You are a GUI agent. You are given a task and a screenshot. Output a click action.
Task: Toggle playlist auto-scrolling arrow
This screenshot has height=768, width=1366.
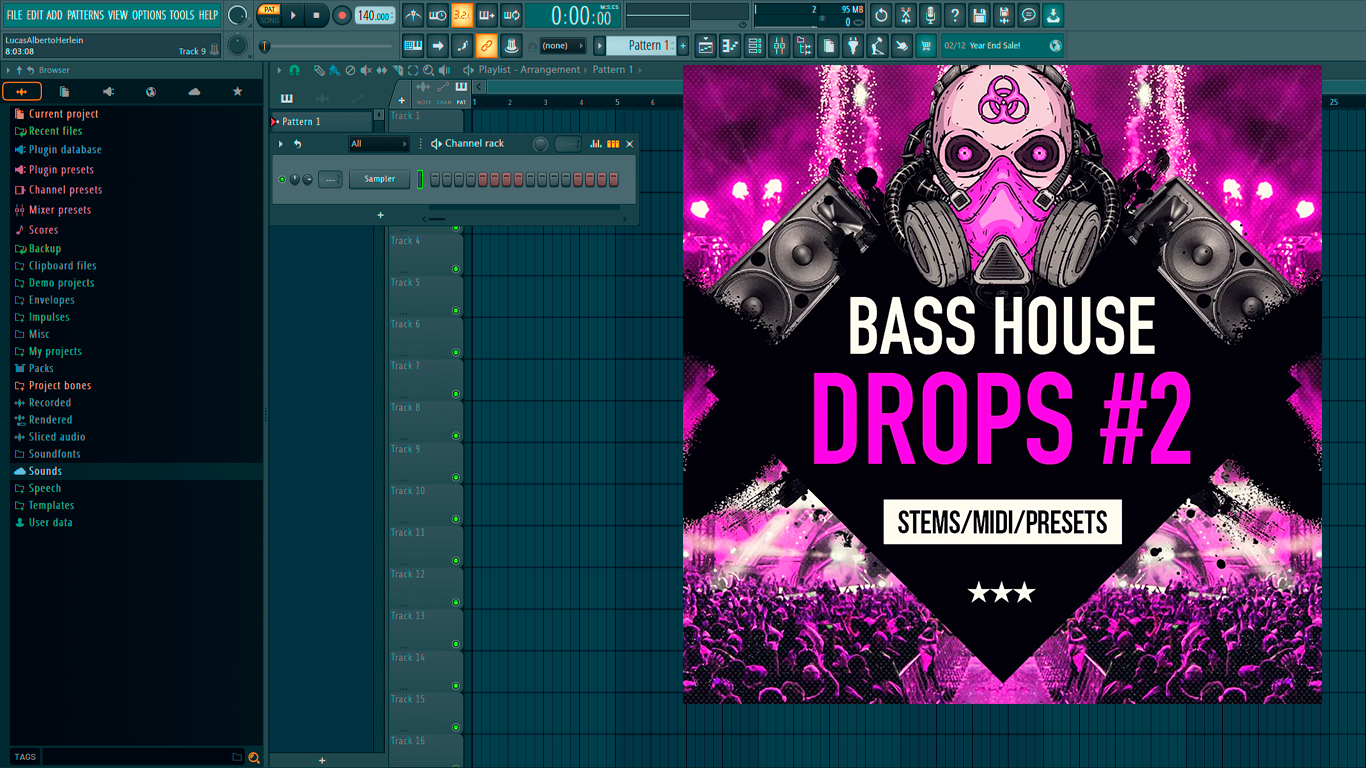(x=438, y=45)
